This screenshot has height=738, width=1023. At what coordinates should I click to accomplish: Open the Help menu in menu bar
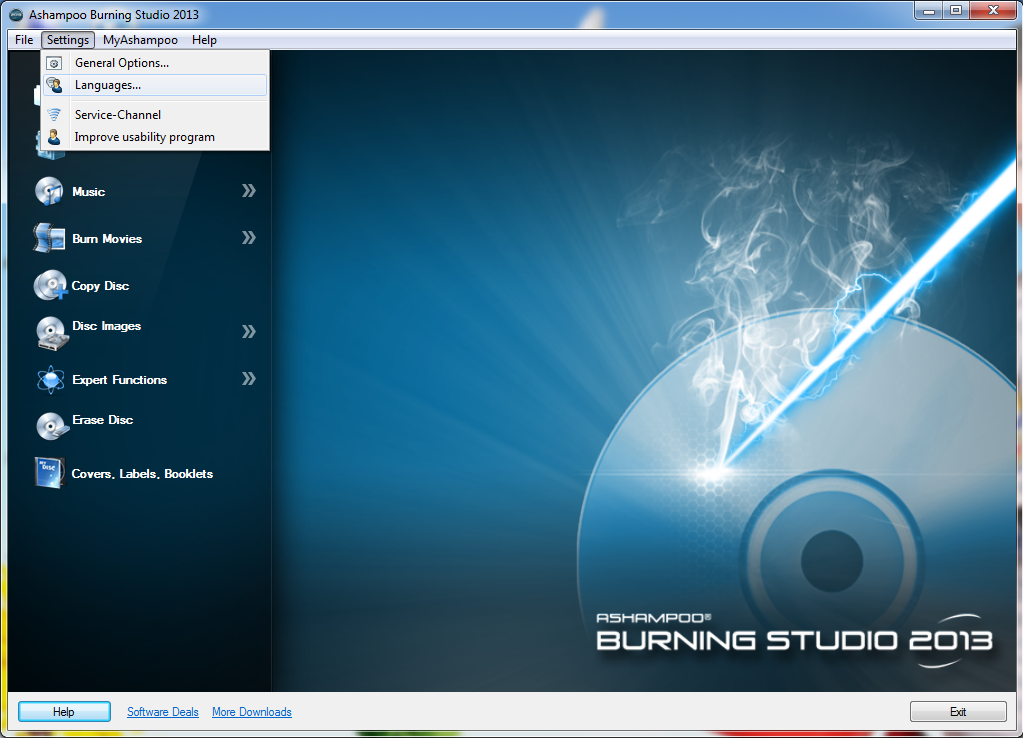(204, 40)
